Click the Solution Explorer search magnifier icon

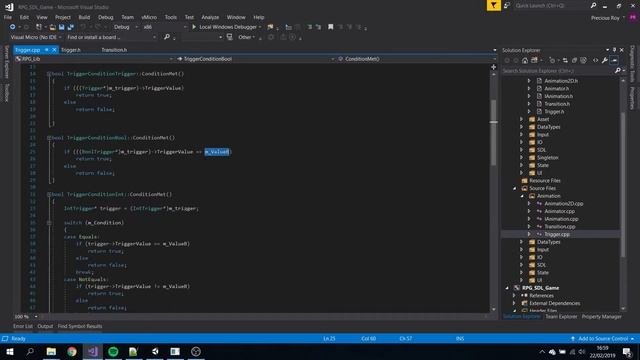coord(618,71)
